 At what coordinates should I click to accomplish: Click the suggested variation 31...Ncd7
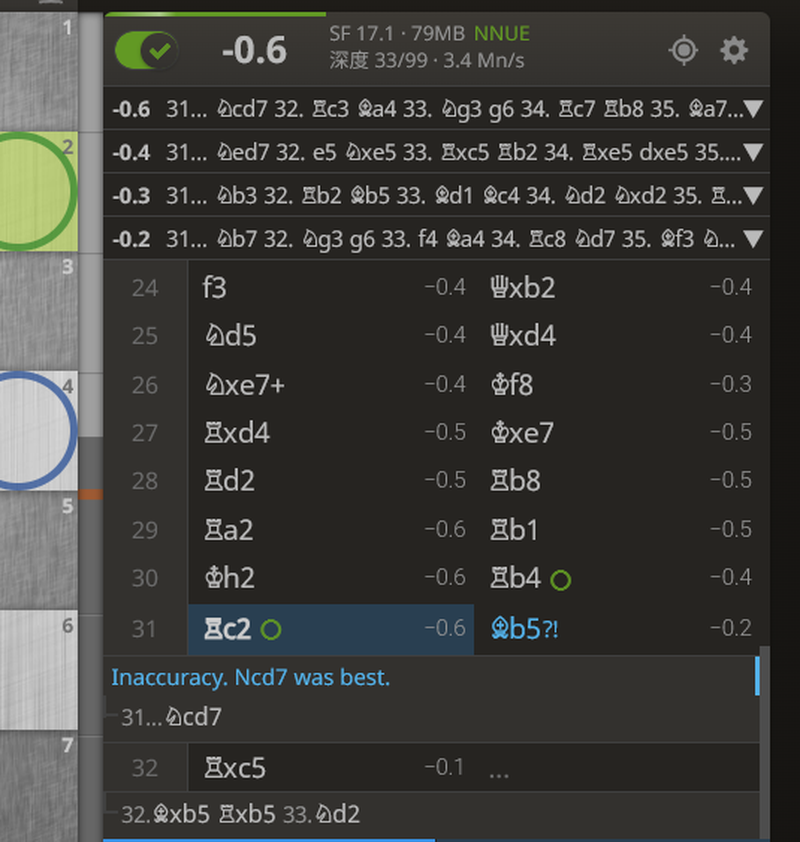pos(171,717)
